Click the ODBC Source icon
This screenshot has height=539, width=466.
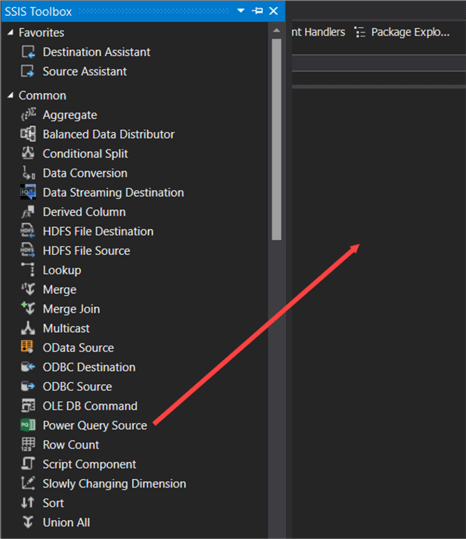coord(28,386)
